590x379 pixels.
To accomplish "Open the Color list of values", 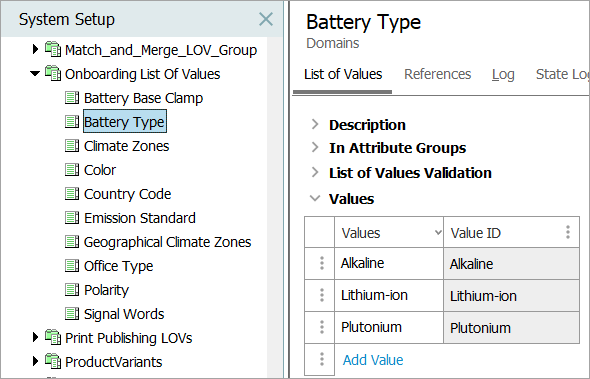I will click(x=100, y=170).
